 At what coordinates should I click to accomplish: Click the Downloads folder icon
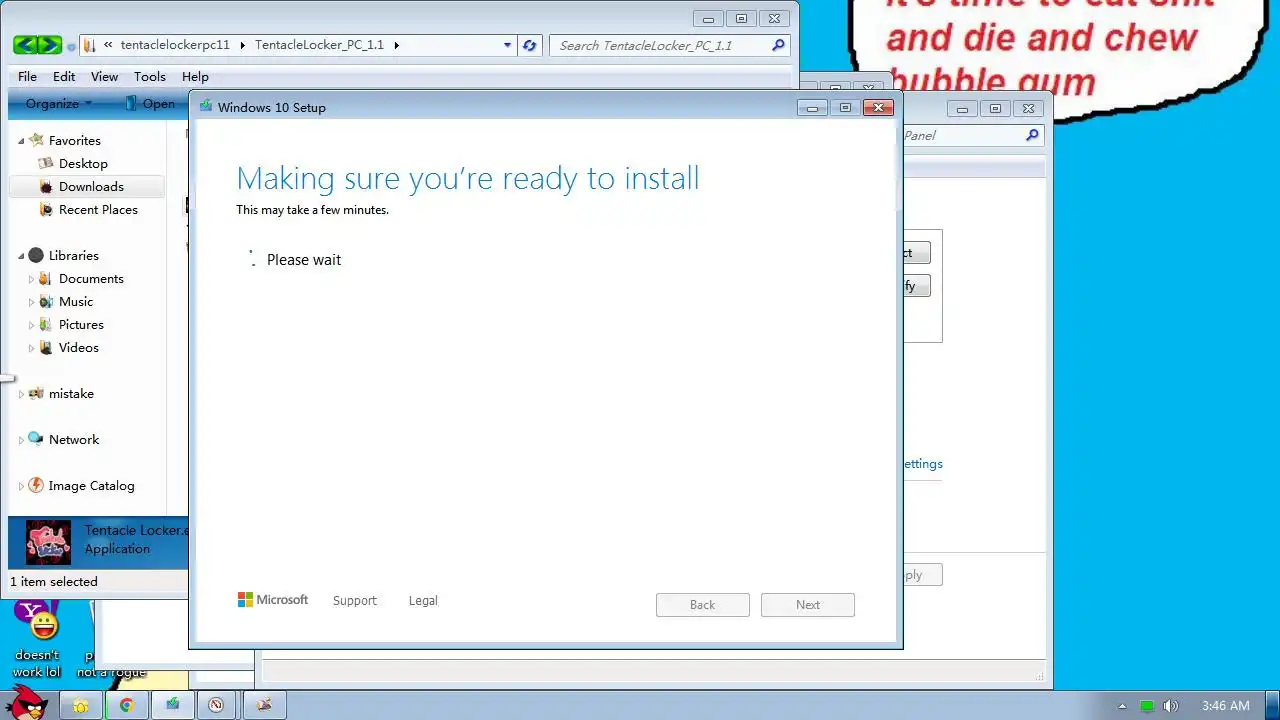tap(45, 186)
